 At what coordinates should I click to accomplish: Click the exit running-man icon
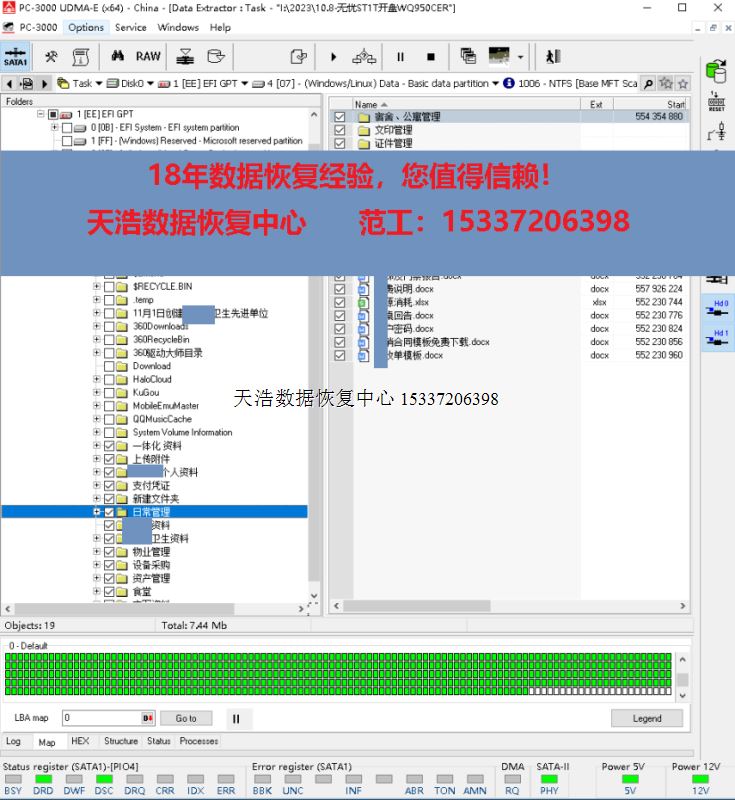pyautogui.click(x=554, y=57)
